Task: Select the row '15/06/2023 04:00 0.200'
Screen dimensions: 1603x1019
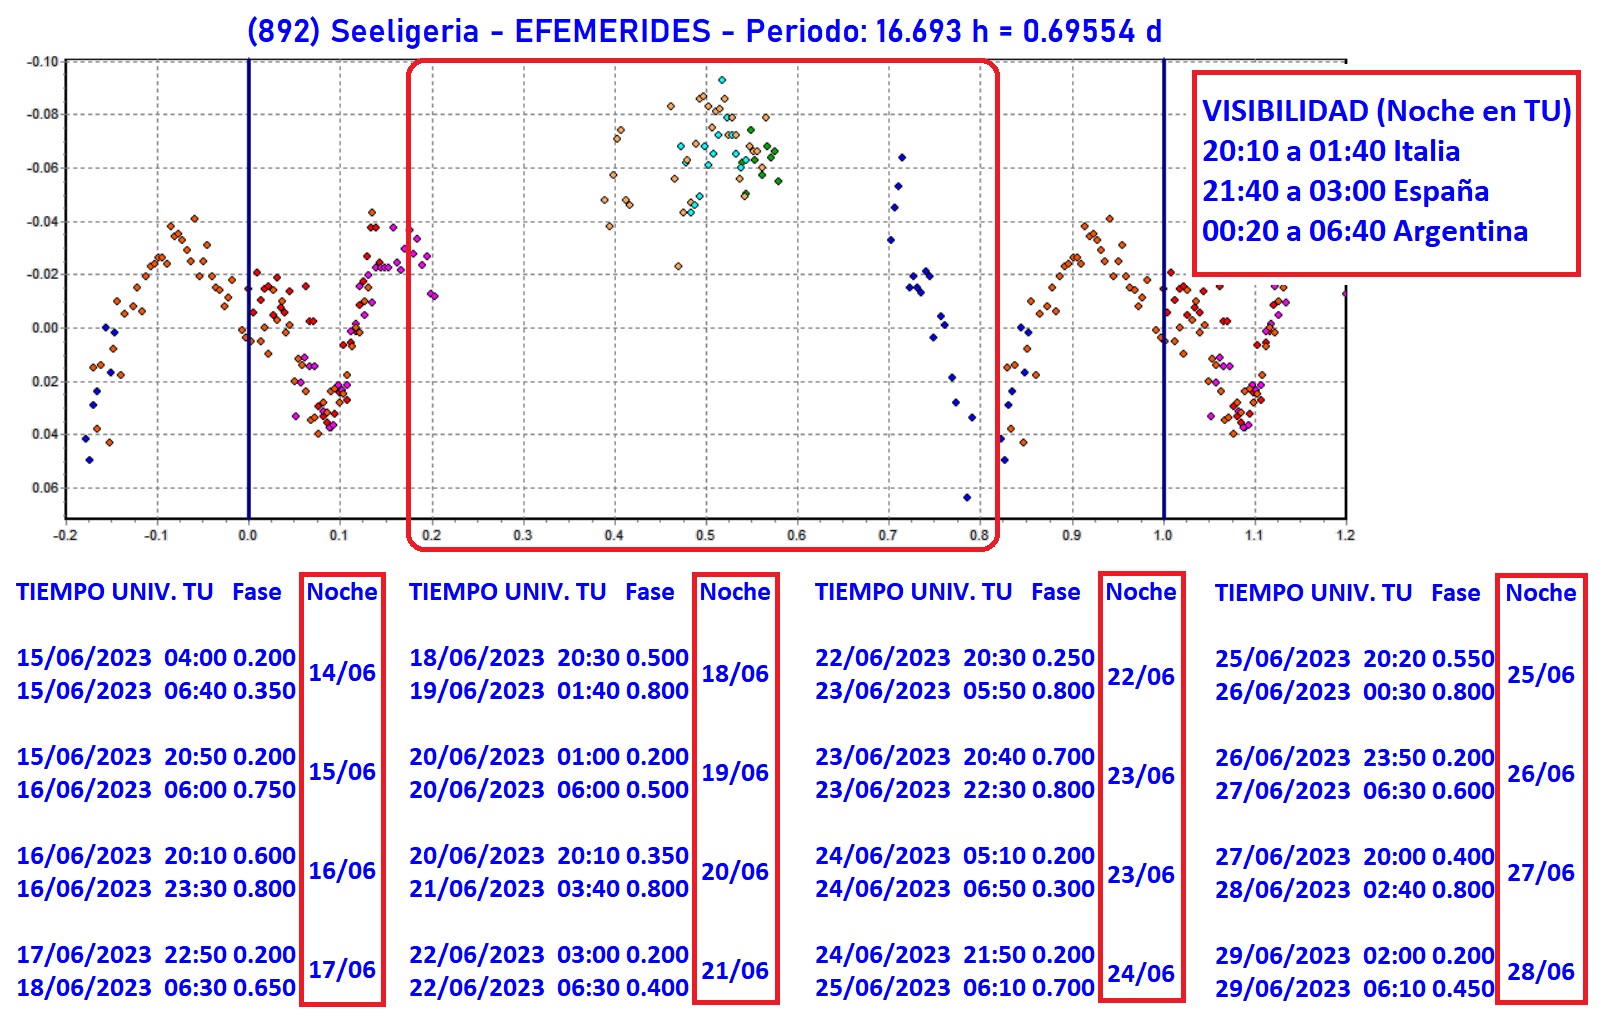Action: click(x=156, y=658)
